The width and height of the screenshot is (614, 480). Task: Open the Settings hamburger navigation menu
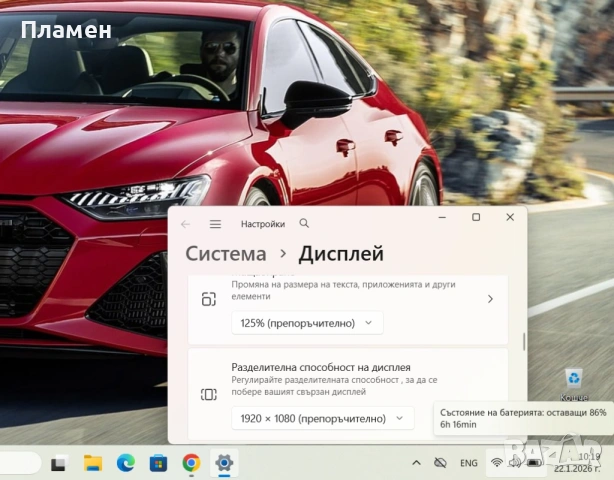point(215,224)
